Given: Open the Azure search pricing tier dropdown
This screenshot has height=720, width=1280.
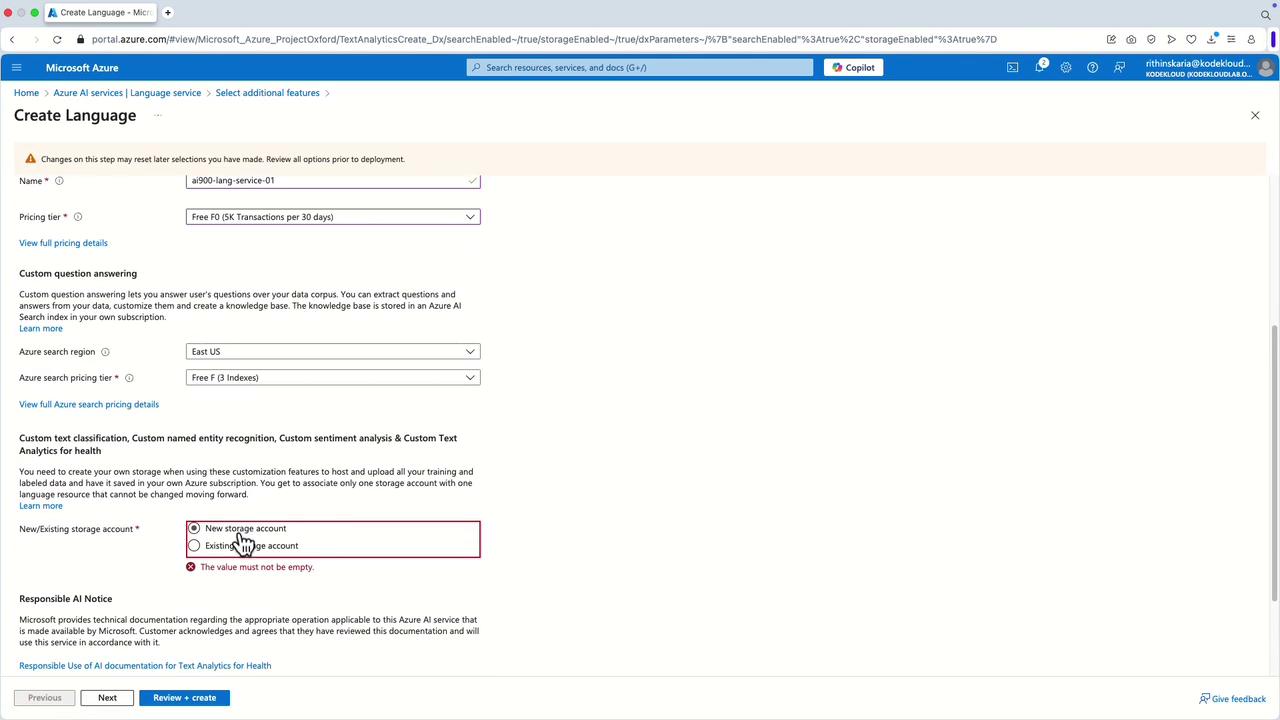Looking at the screenshot, I should pos(333,378).
